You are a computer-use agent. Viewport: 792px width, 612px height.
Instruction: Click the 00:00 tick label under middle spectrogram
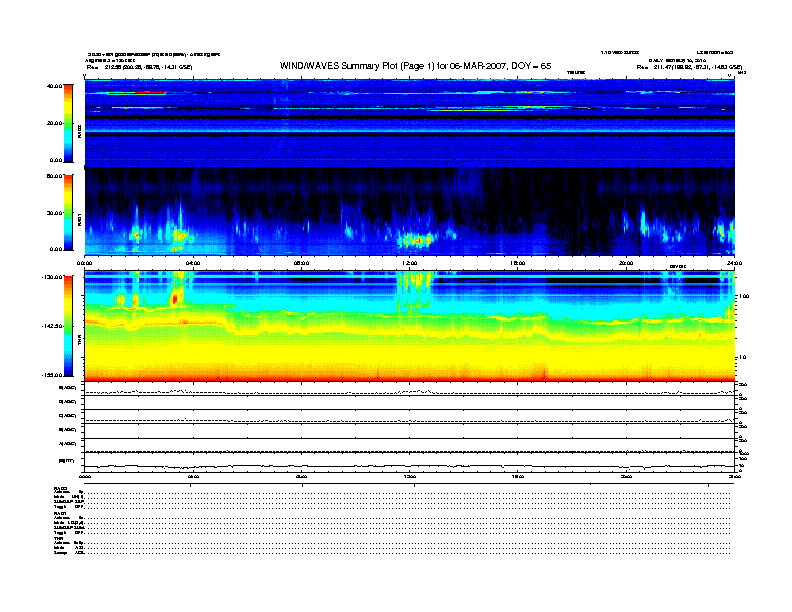tap(84, 263)
